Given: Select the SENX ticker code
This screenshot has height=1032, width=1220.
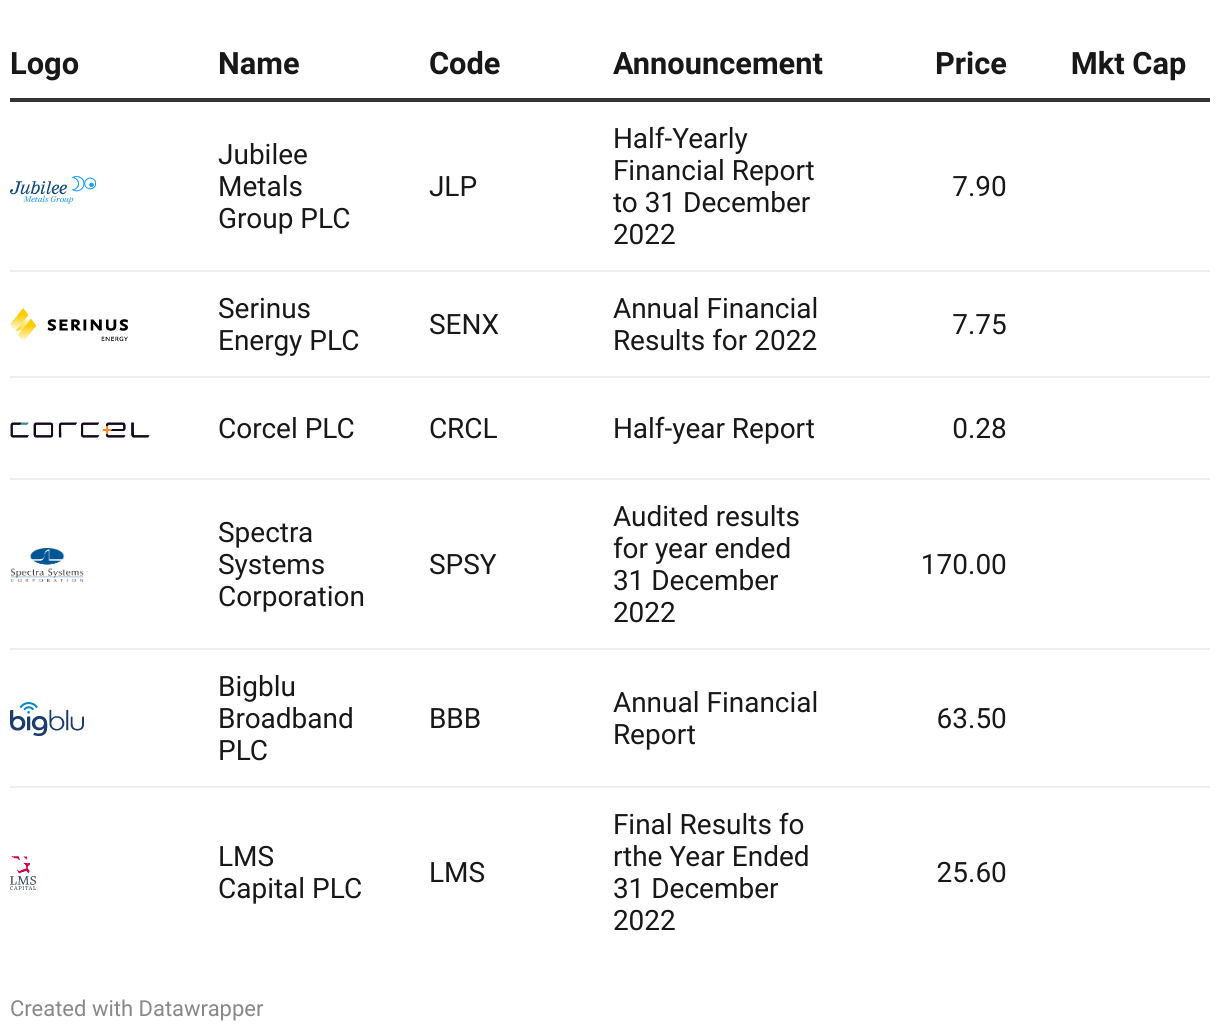Looking at the screenshot, I should (x=463, y=325).
